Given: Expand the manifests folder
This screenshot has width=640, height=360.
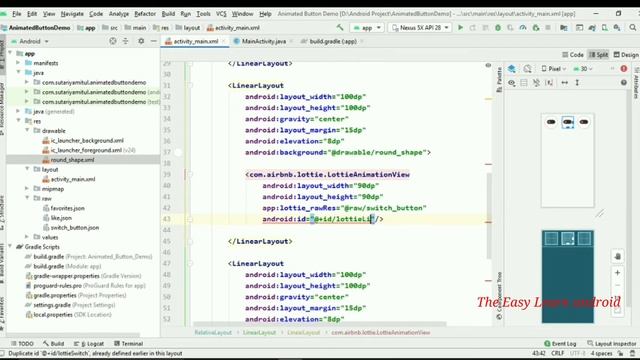Looking at the screenshot, I should [18, 63].
